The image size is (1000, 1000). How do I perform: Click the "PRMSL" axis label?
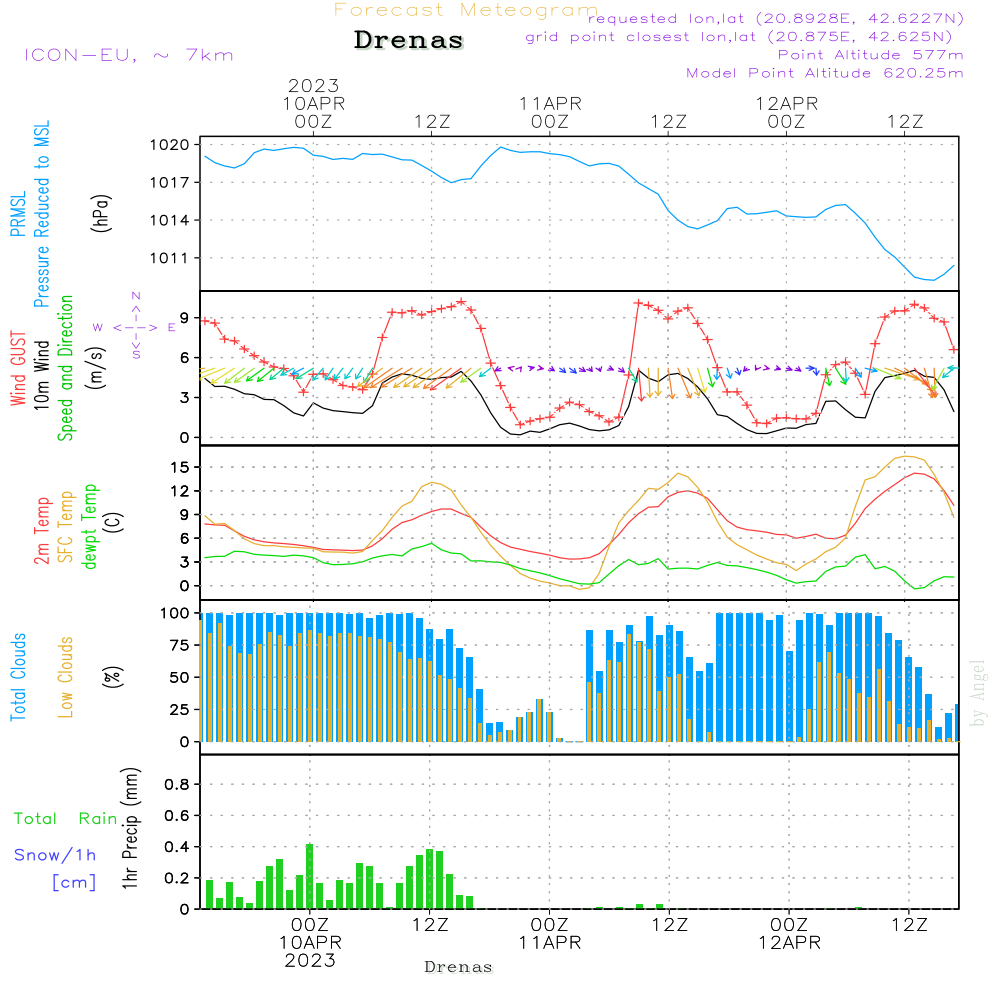[x=18, y=214]
